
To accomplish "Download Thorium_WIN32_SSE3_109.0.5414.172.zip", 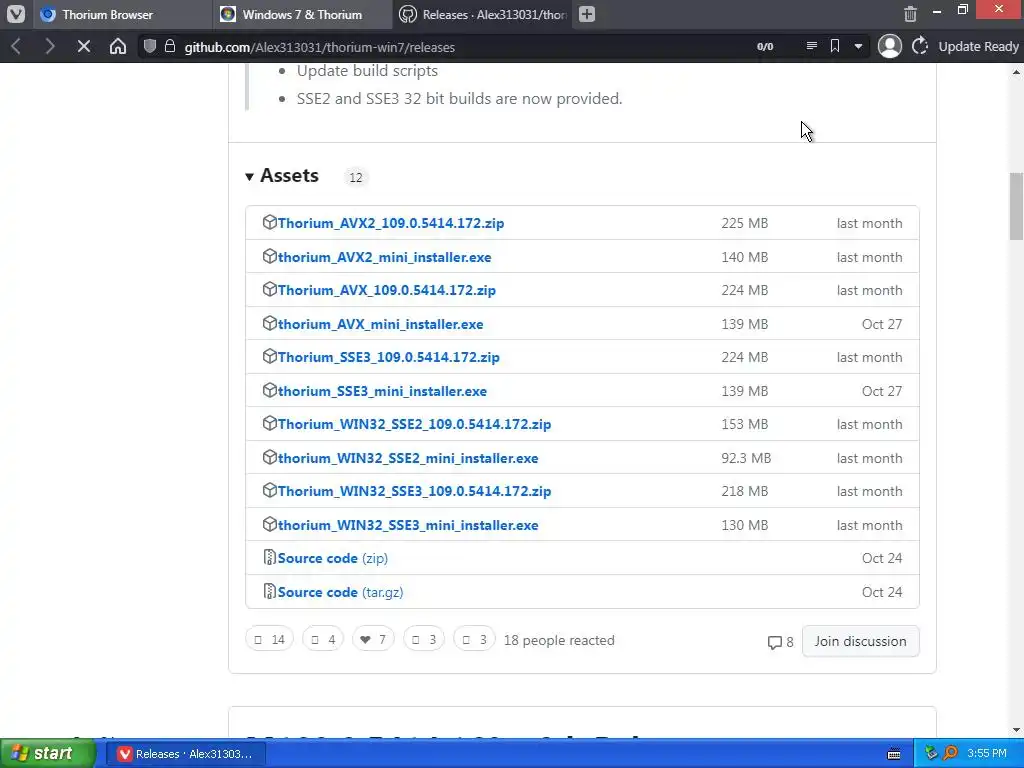I will click(x=414, y=491).
